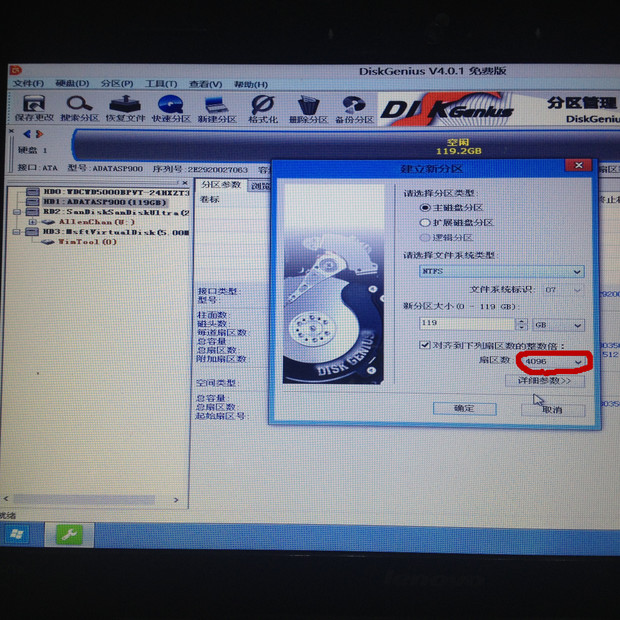Image resolution: width=620 pixels, height=620 pixels.
Task: Open the File (文件) menu
Action: coord(28,84)
